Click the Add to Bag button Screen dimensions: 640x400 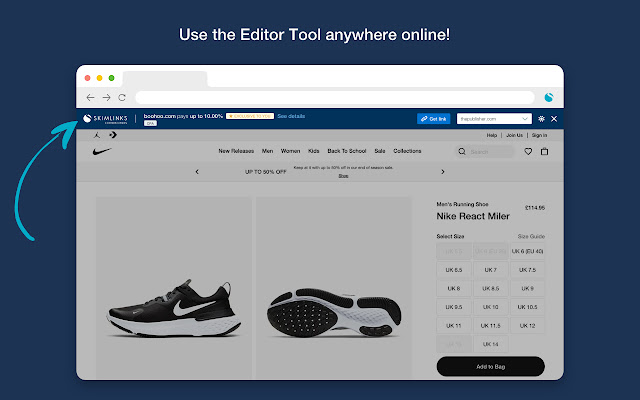click(x=490, y=367)
